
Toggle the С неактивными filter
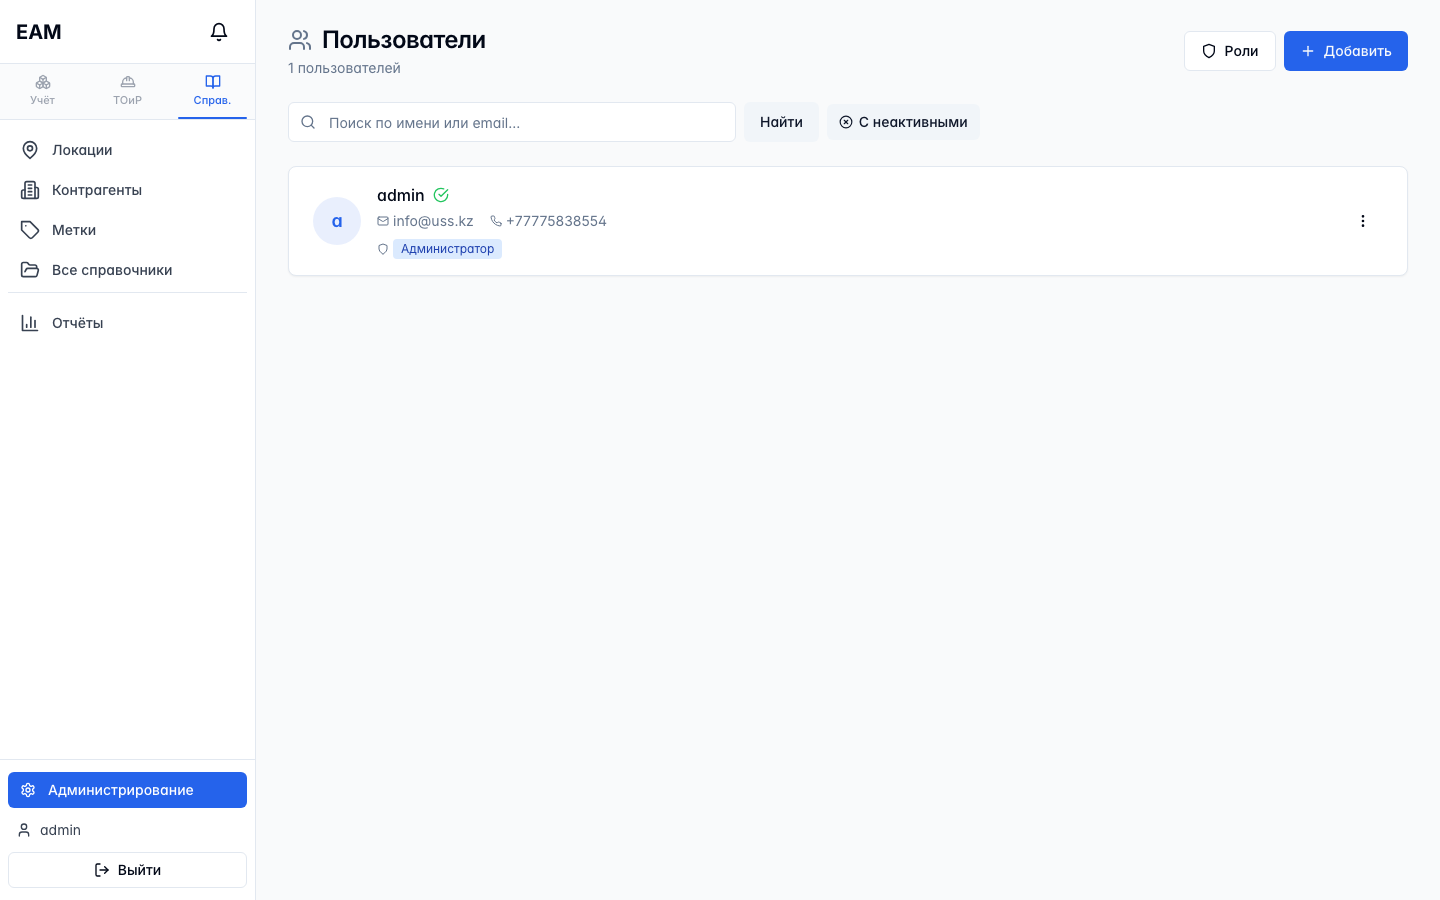point(903,122)
